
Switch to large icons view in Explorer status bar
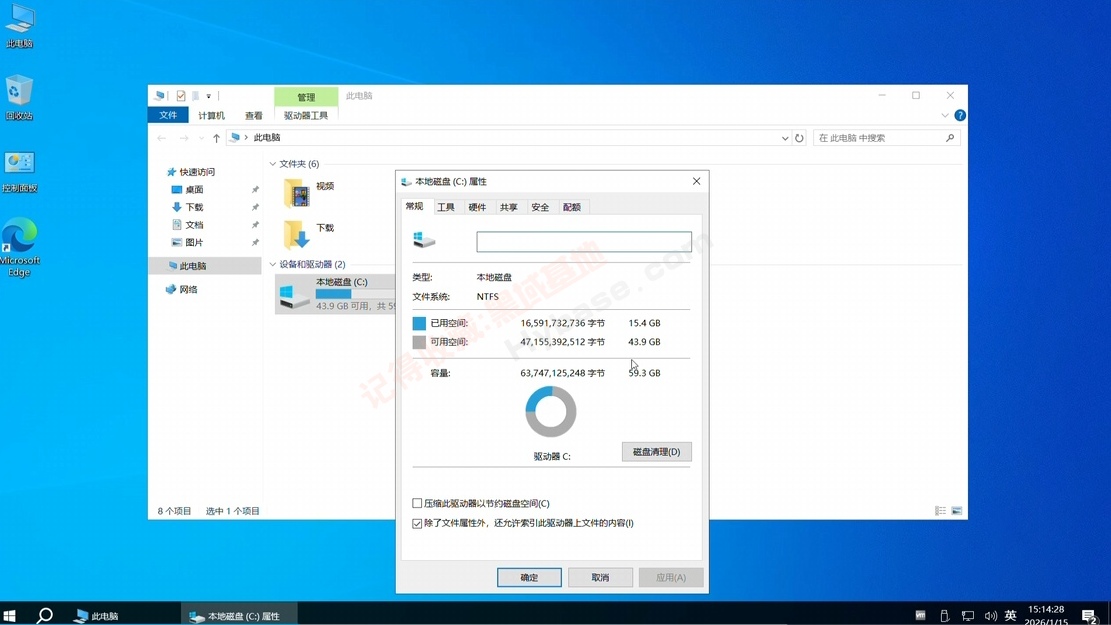[x=957, y=510]
